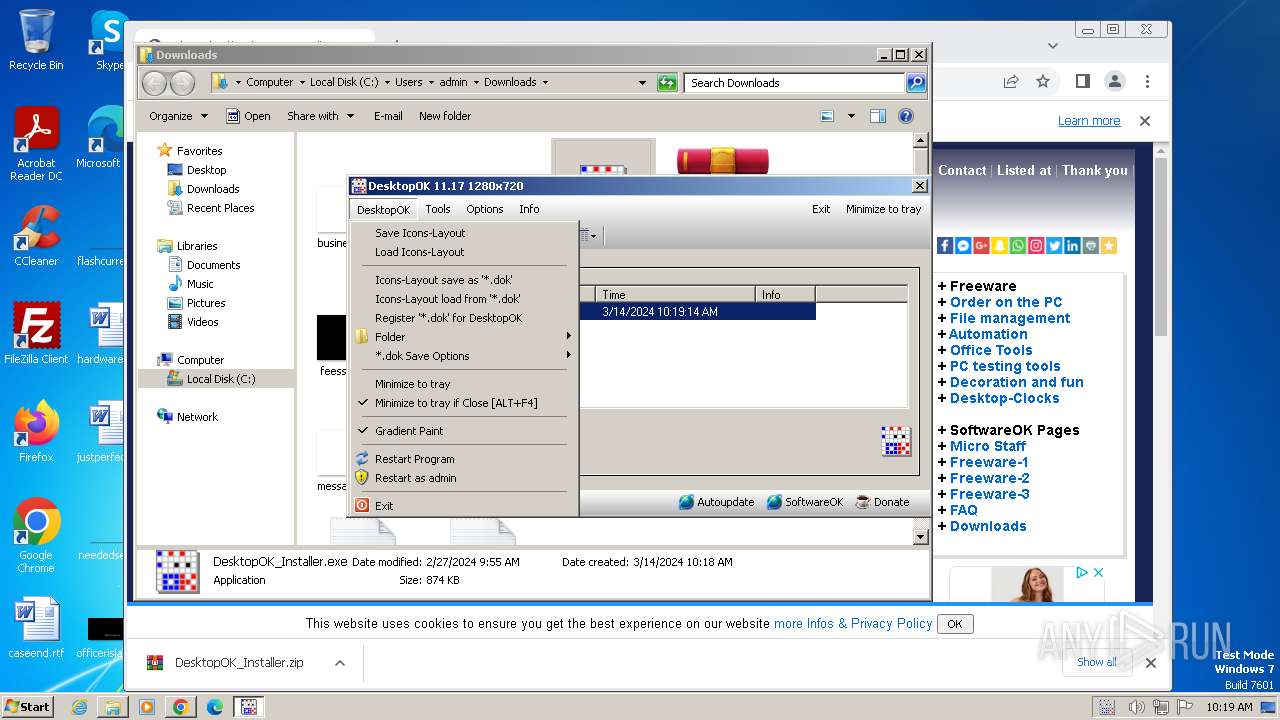Click the Explorer Forward button
The width and height of the screenshot is (1280, 720).
coord(182,83)
